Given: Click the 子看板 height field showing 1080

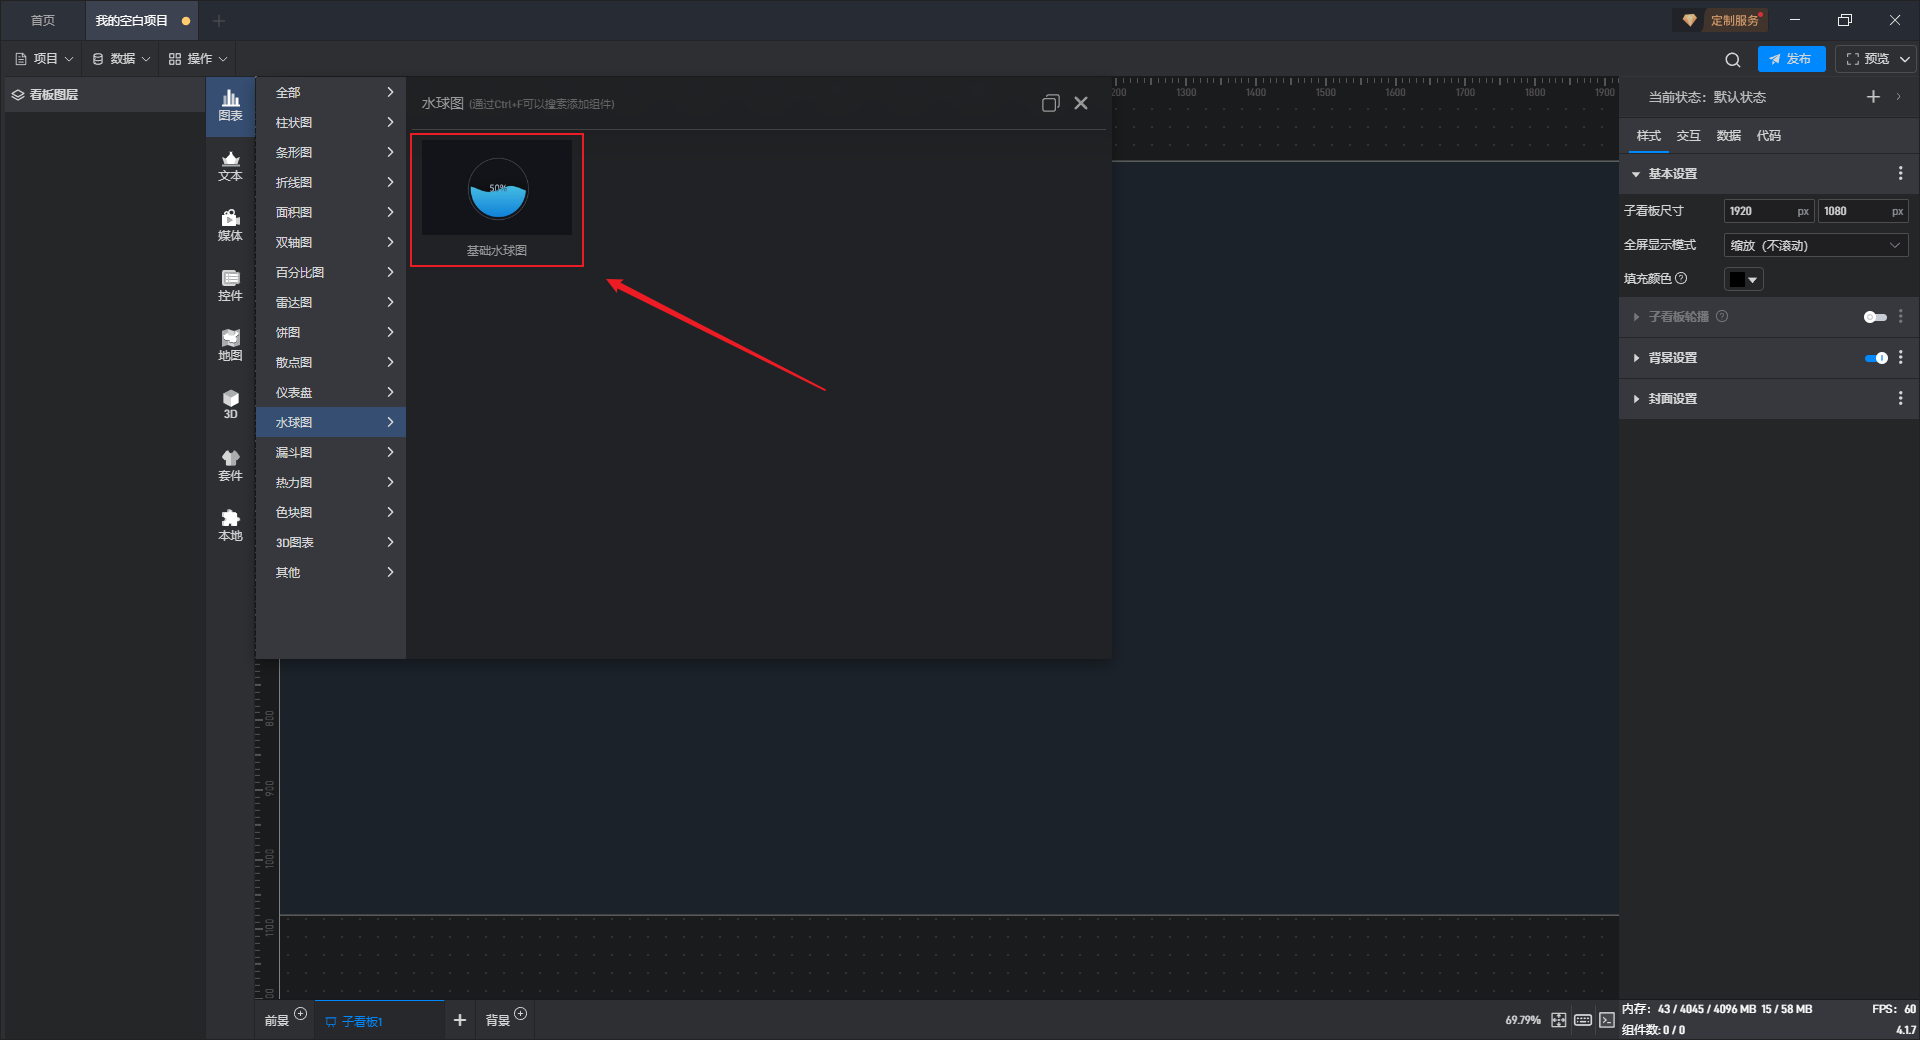Looking at the screenshot, I should 1863,211.
